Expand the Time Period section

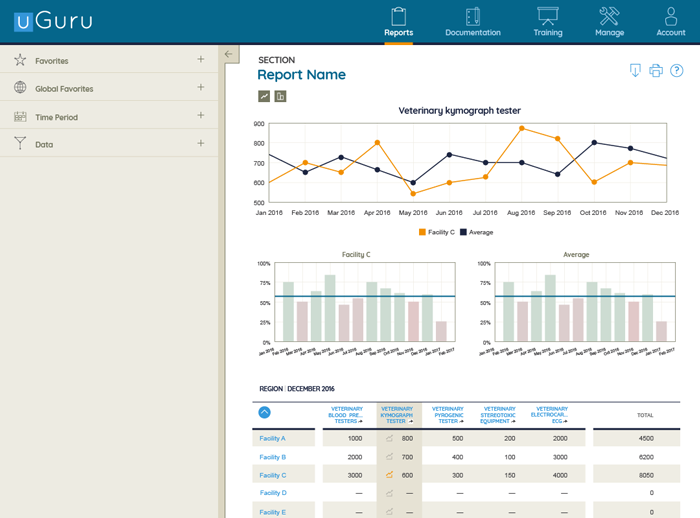click(200, 116)
